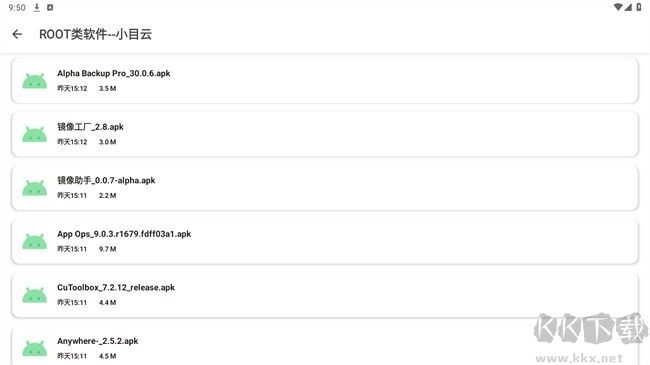Screen dimensions: 650x365
Task: Open 镜像工厂_2.8.apk file name
Action: (x=90, y=127)
